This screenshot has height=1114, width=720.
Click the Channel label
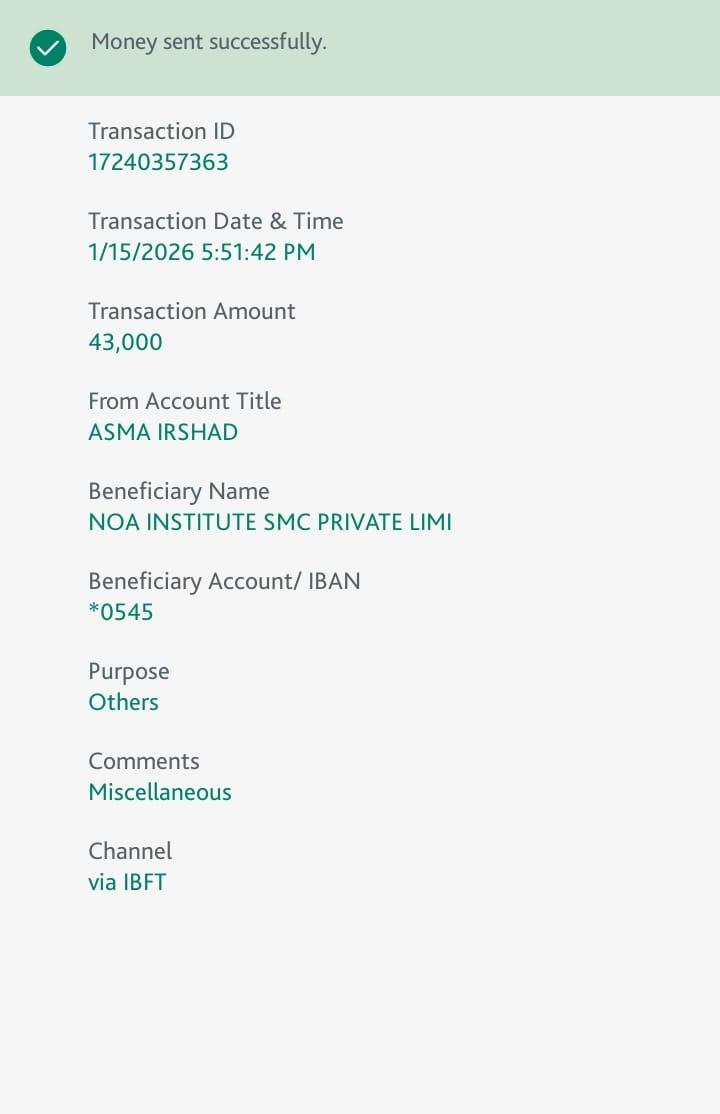[x=130, y=851]
